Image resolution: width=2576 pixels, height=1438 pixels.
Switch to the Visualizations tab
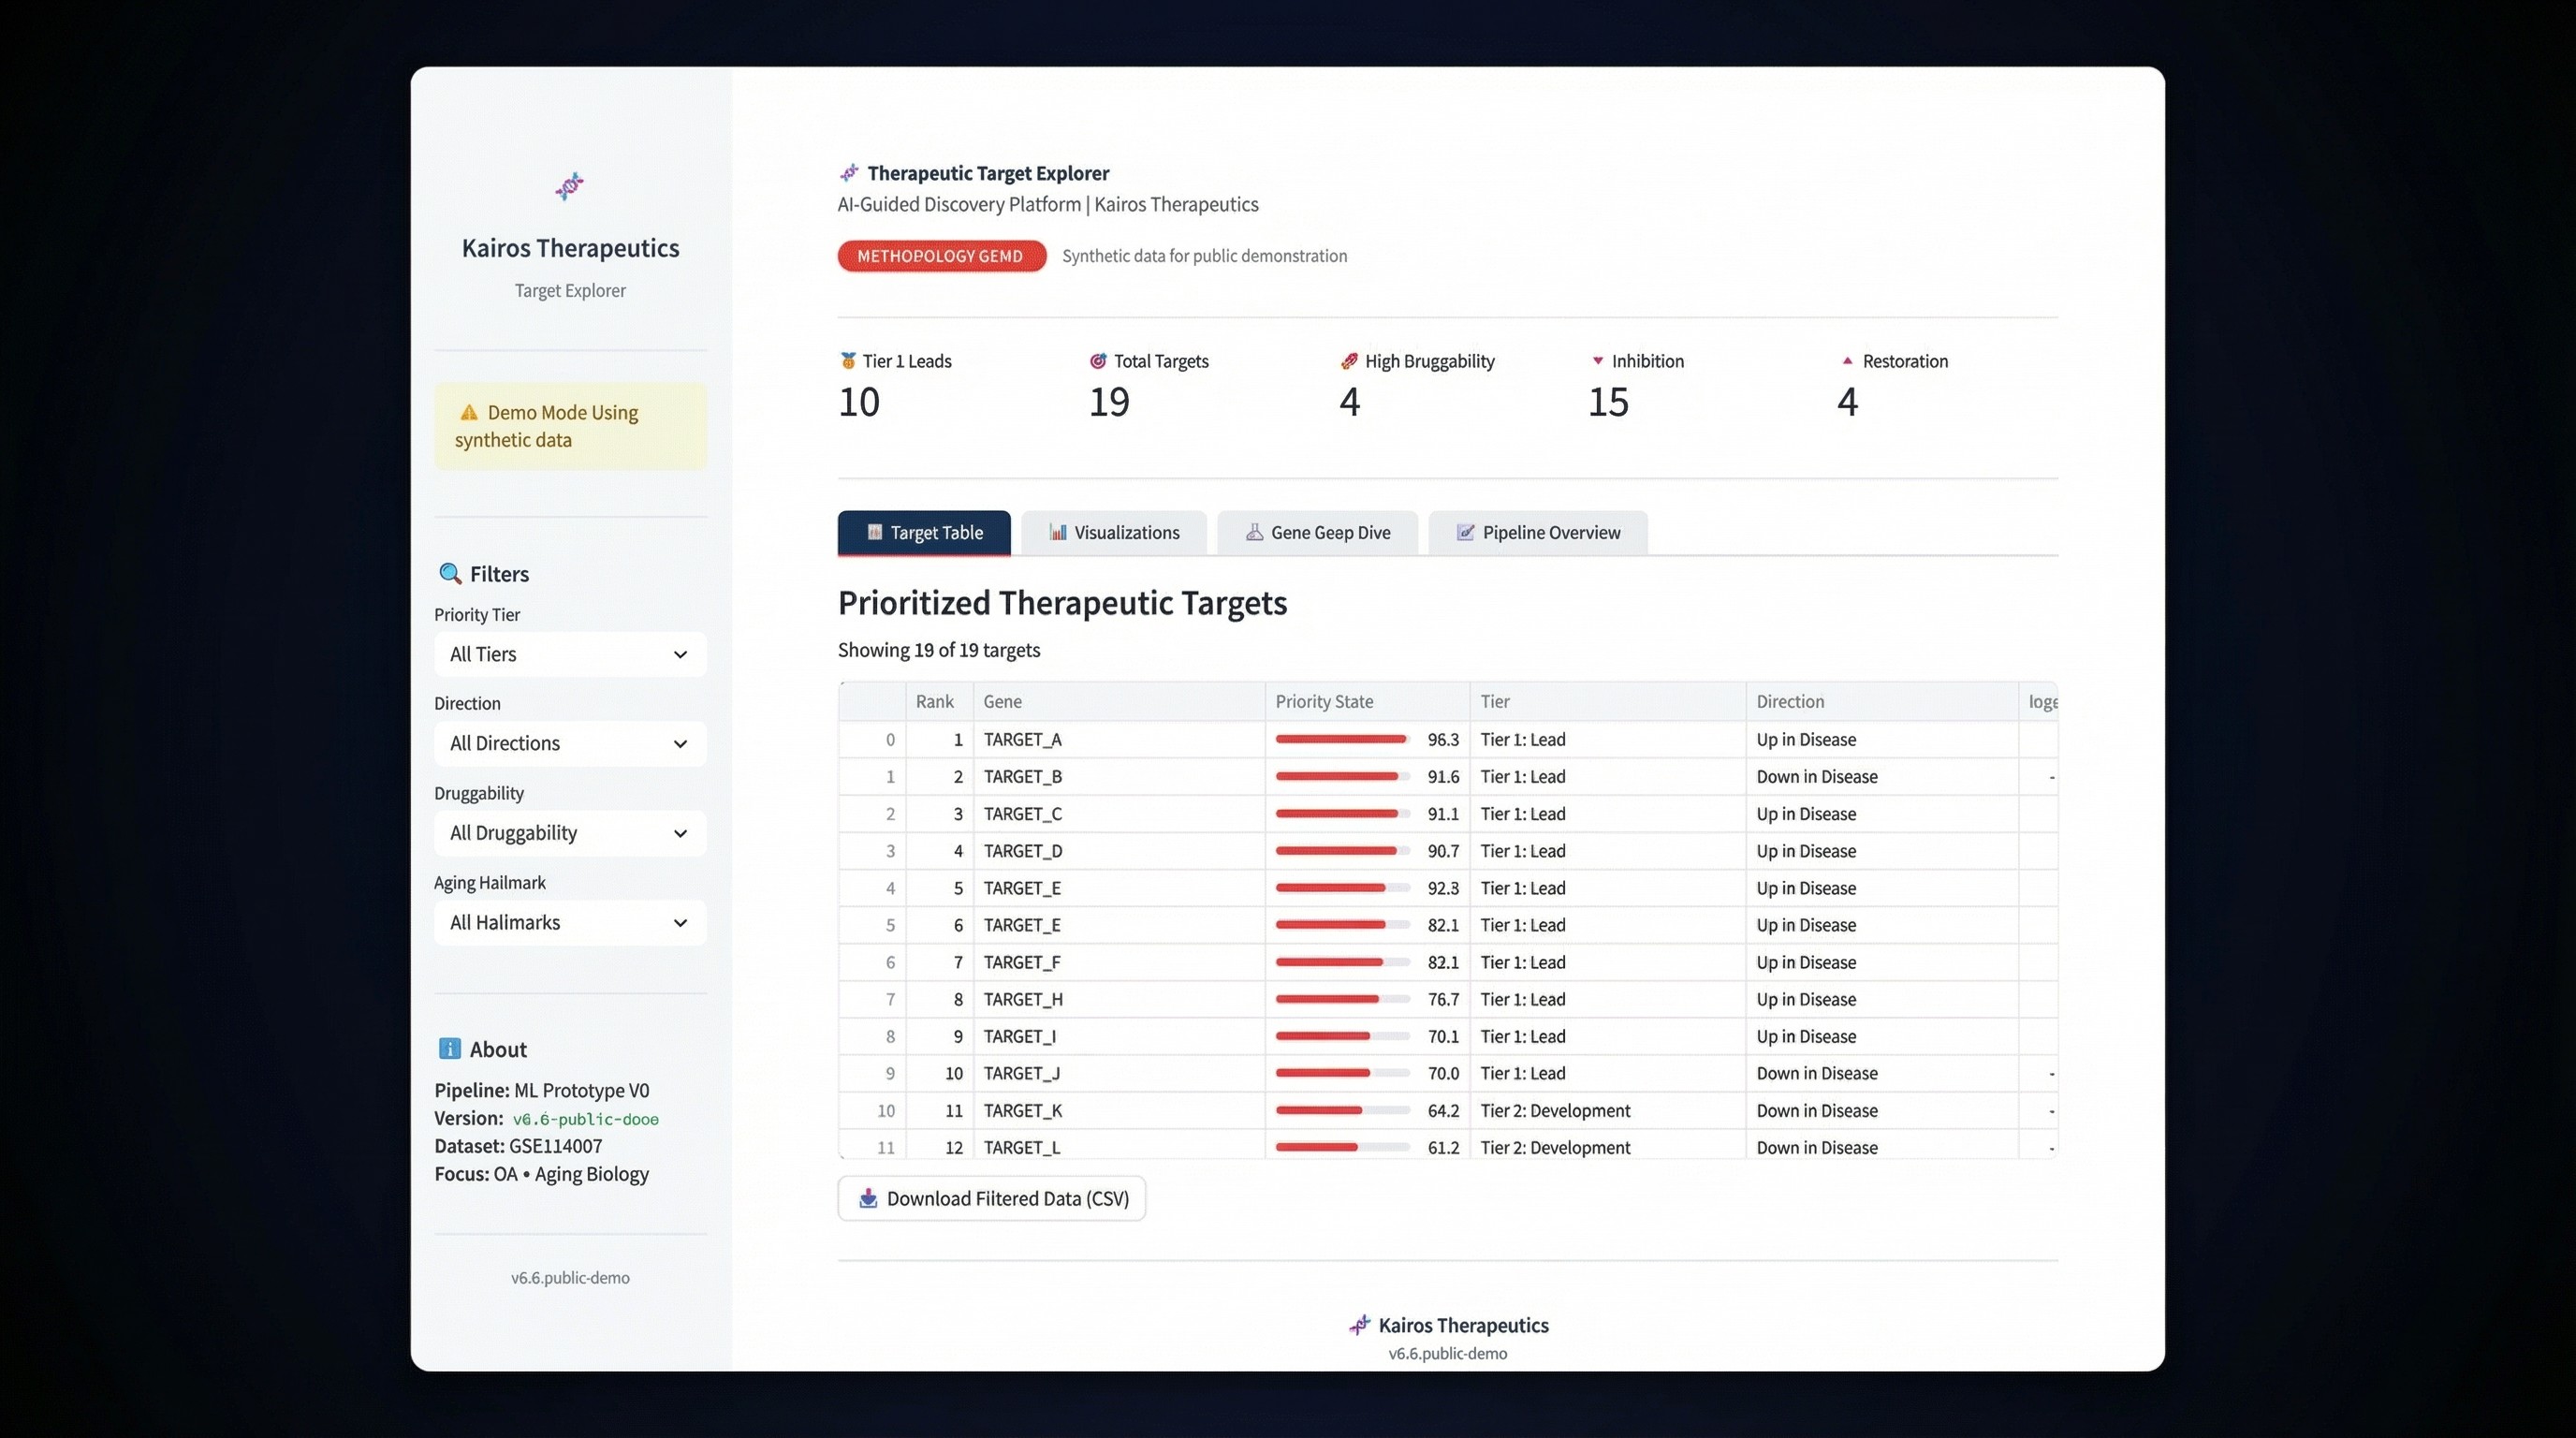(1114, 532)
